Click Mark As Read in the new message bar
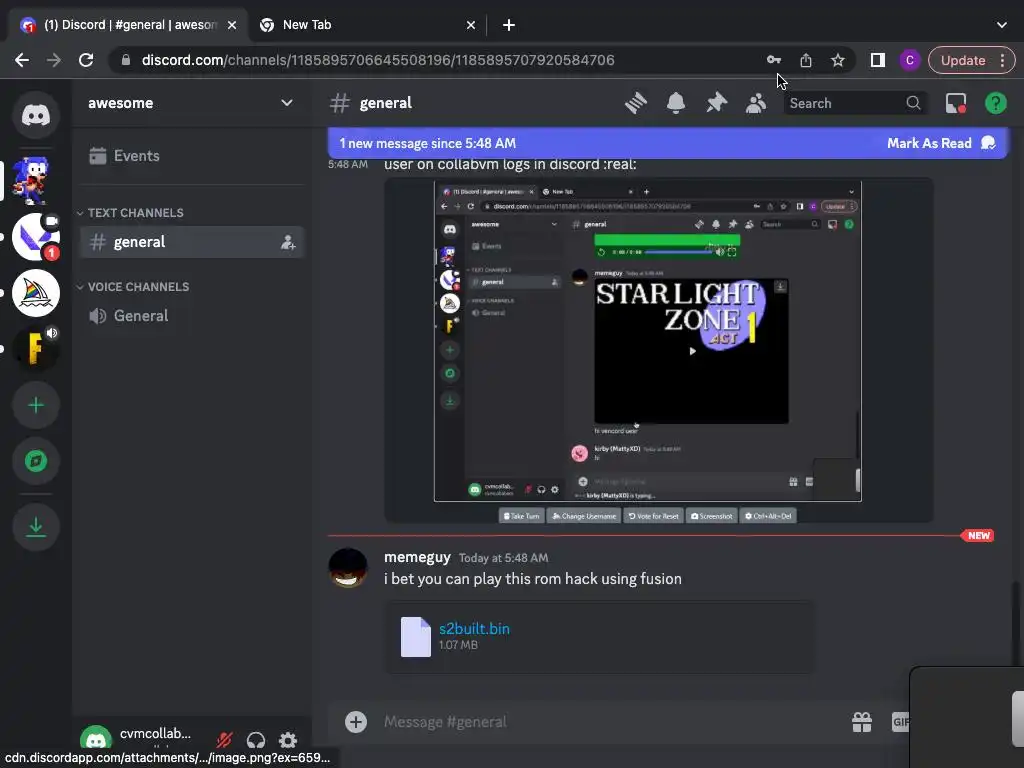1024x768 pixels. [x=940, y=143]
